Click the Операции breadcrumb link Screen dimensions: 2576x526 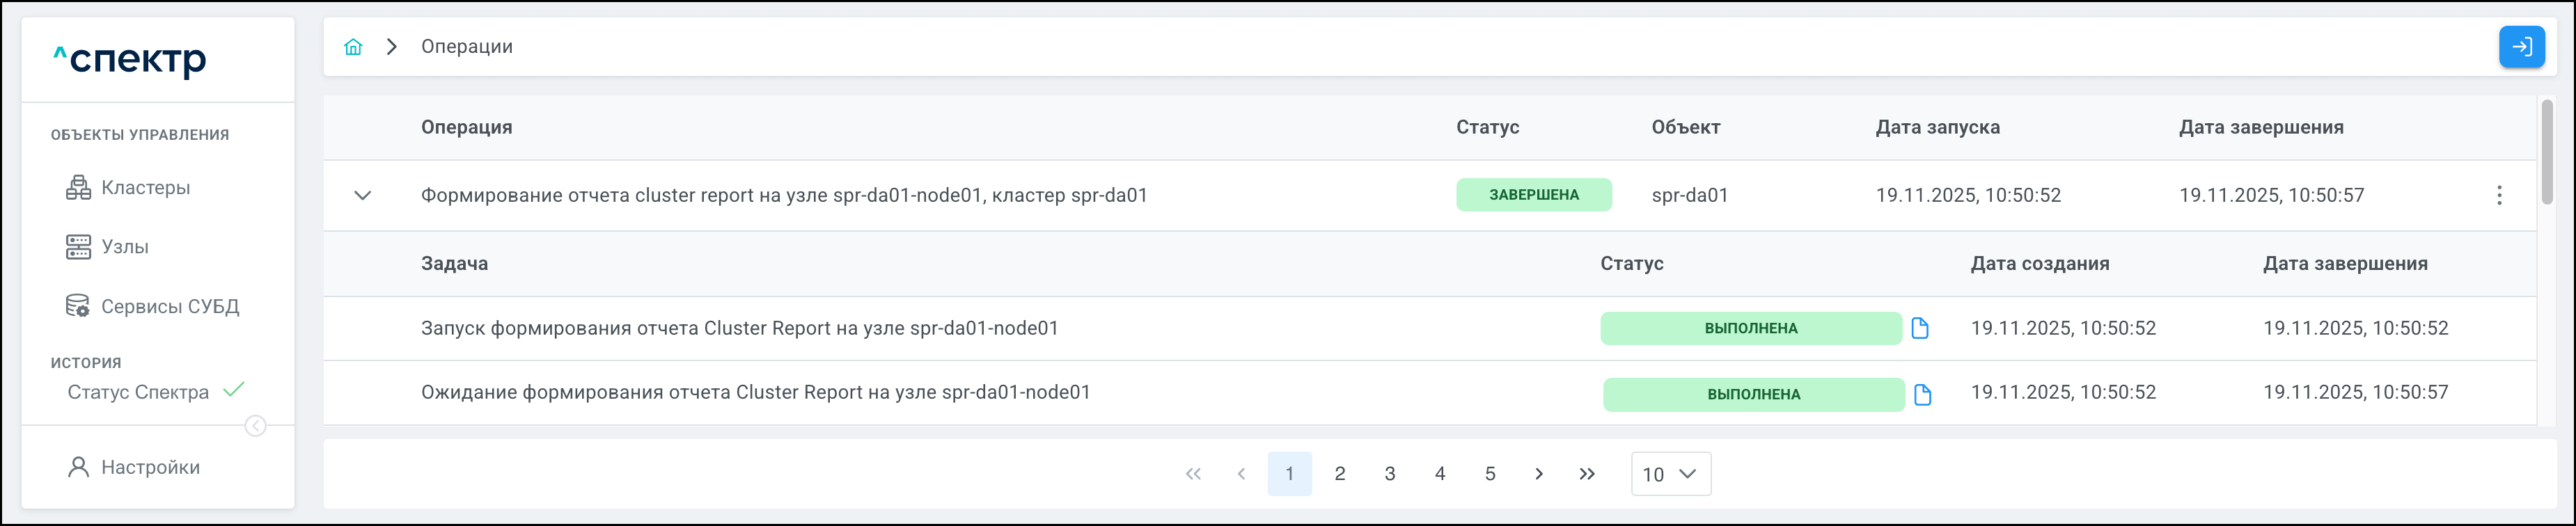[x=467, y=47]
